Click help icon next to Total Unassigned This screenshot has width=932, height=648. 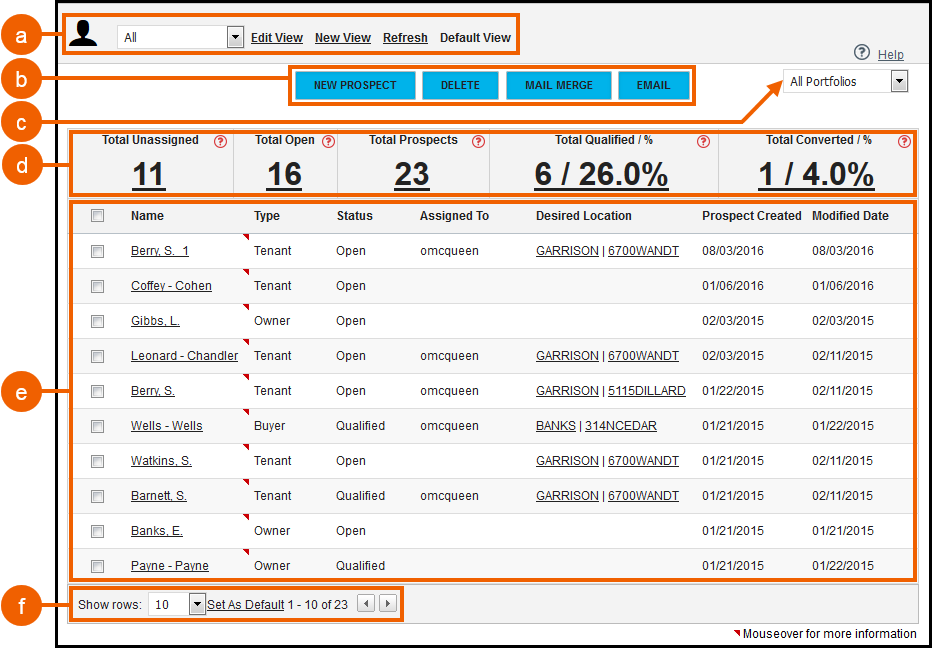click(x=221, y=142)
